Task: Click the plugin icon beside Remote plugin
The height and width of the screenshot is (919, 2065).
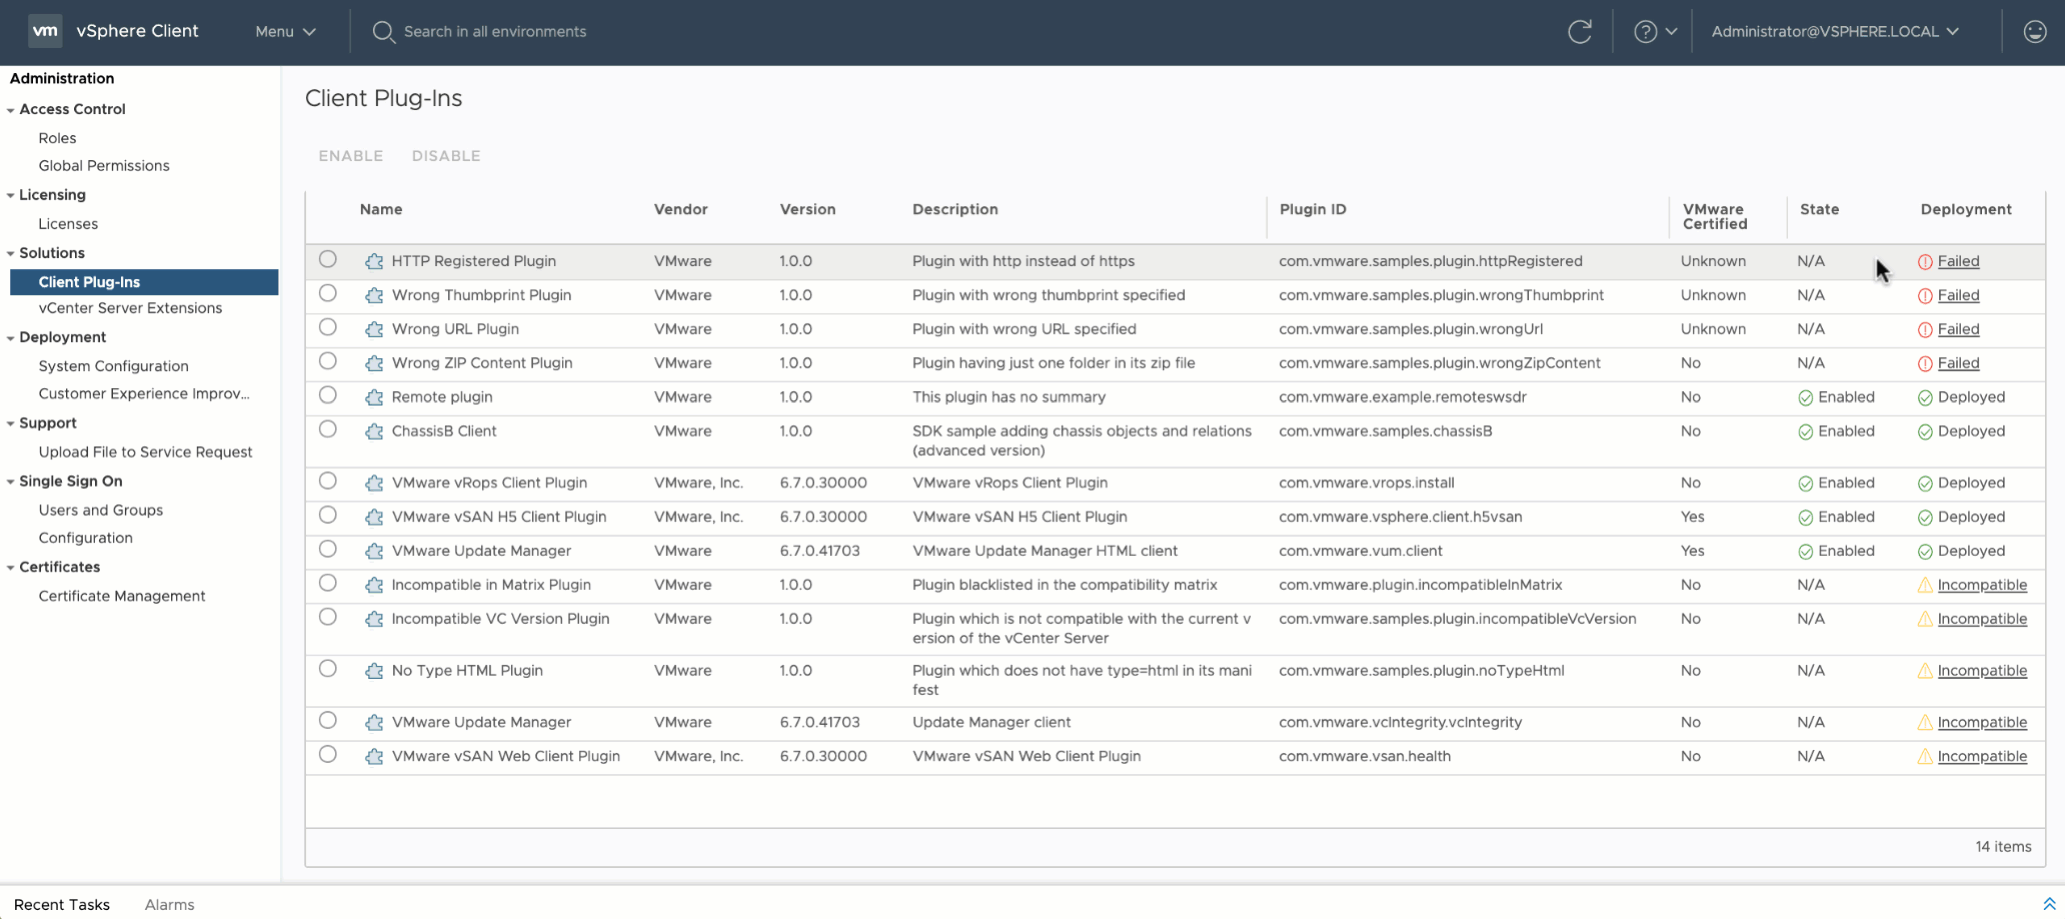Action: pyautogui.click(x=374, y=398)
